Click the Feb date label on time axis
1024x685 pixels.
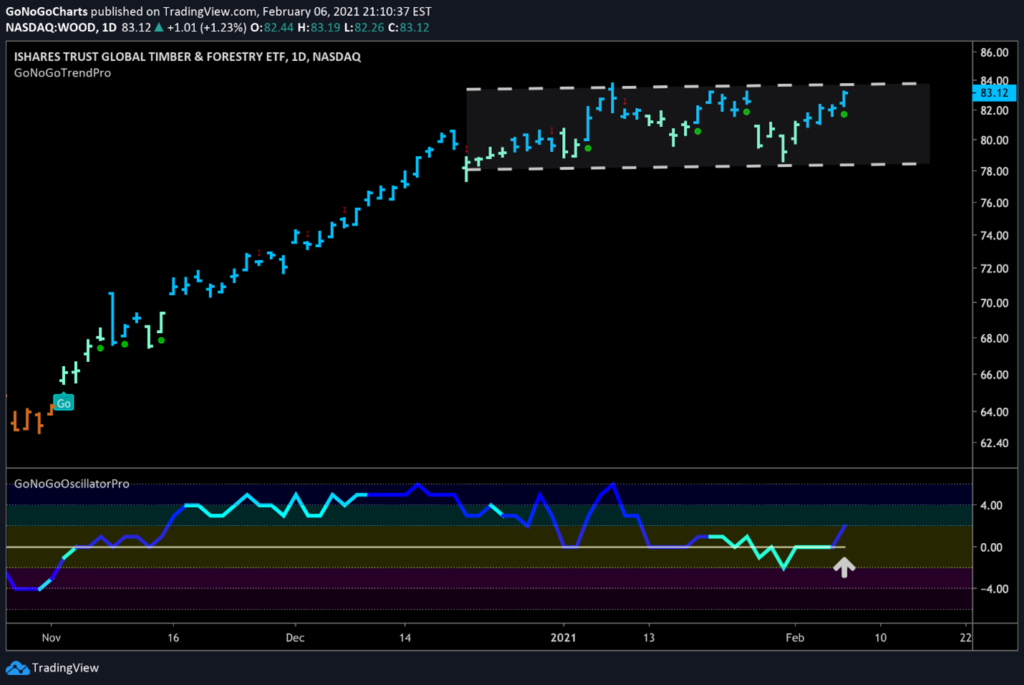click(795, 637)
